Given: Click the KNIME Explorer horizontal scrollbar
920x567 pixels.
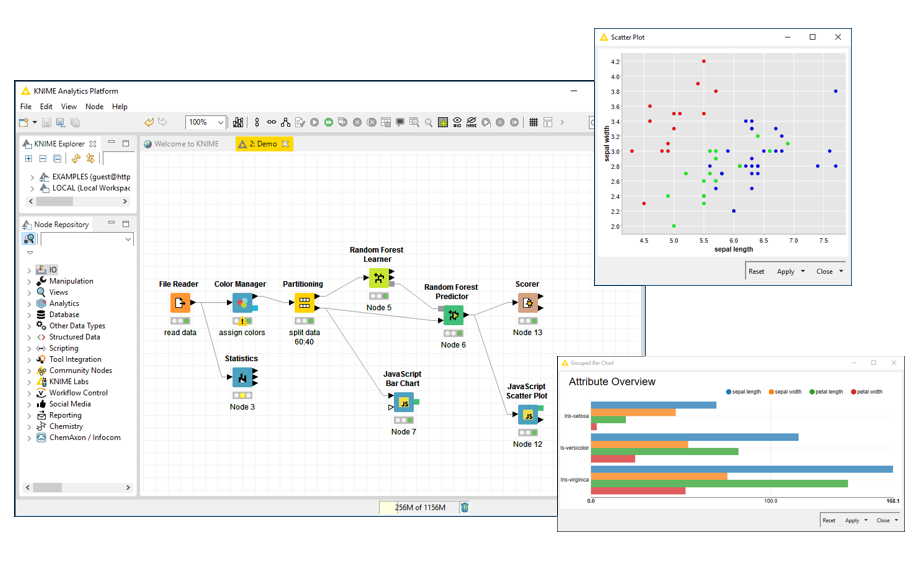Looking at the screenshot, I should [78, 201].
